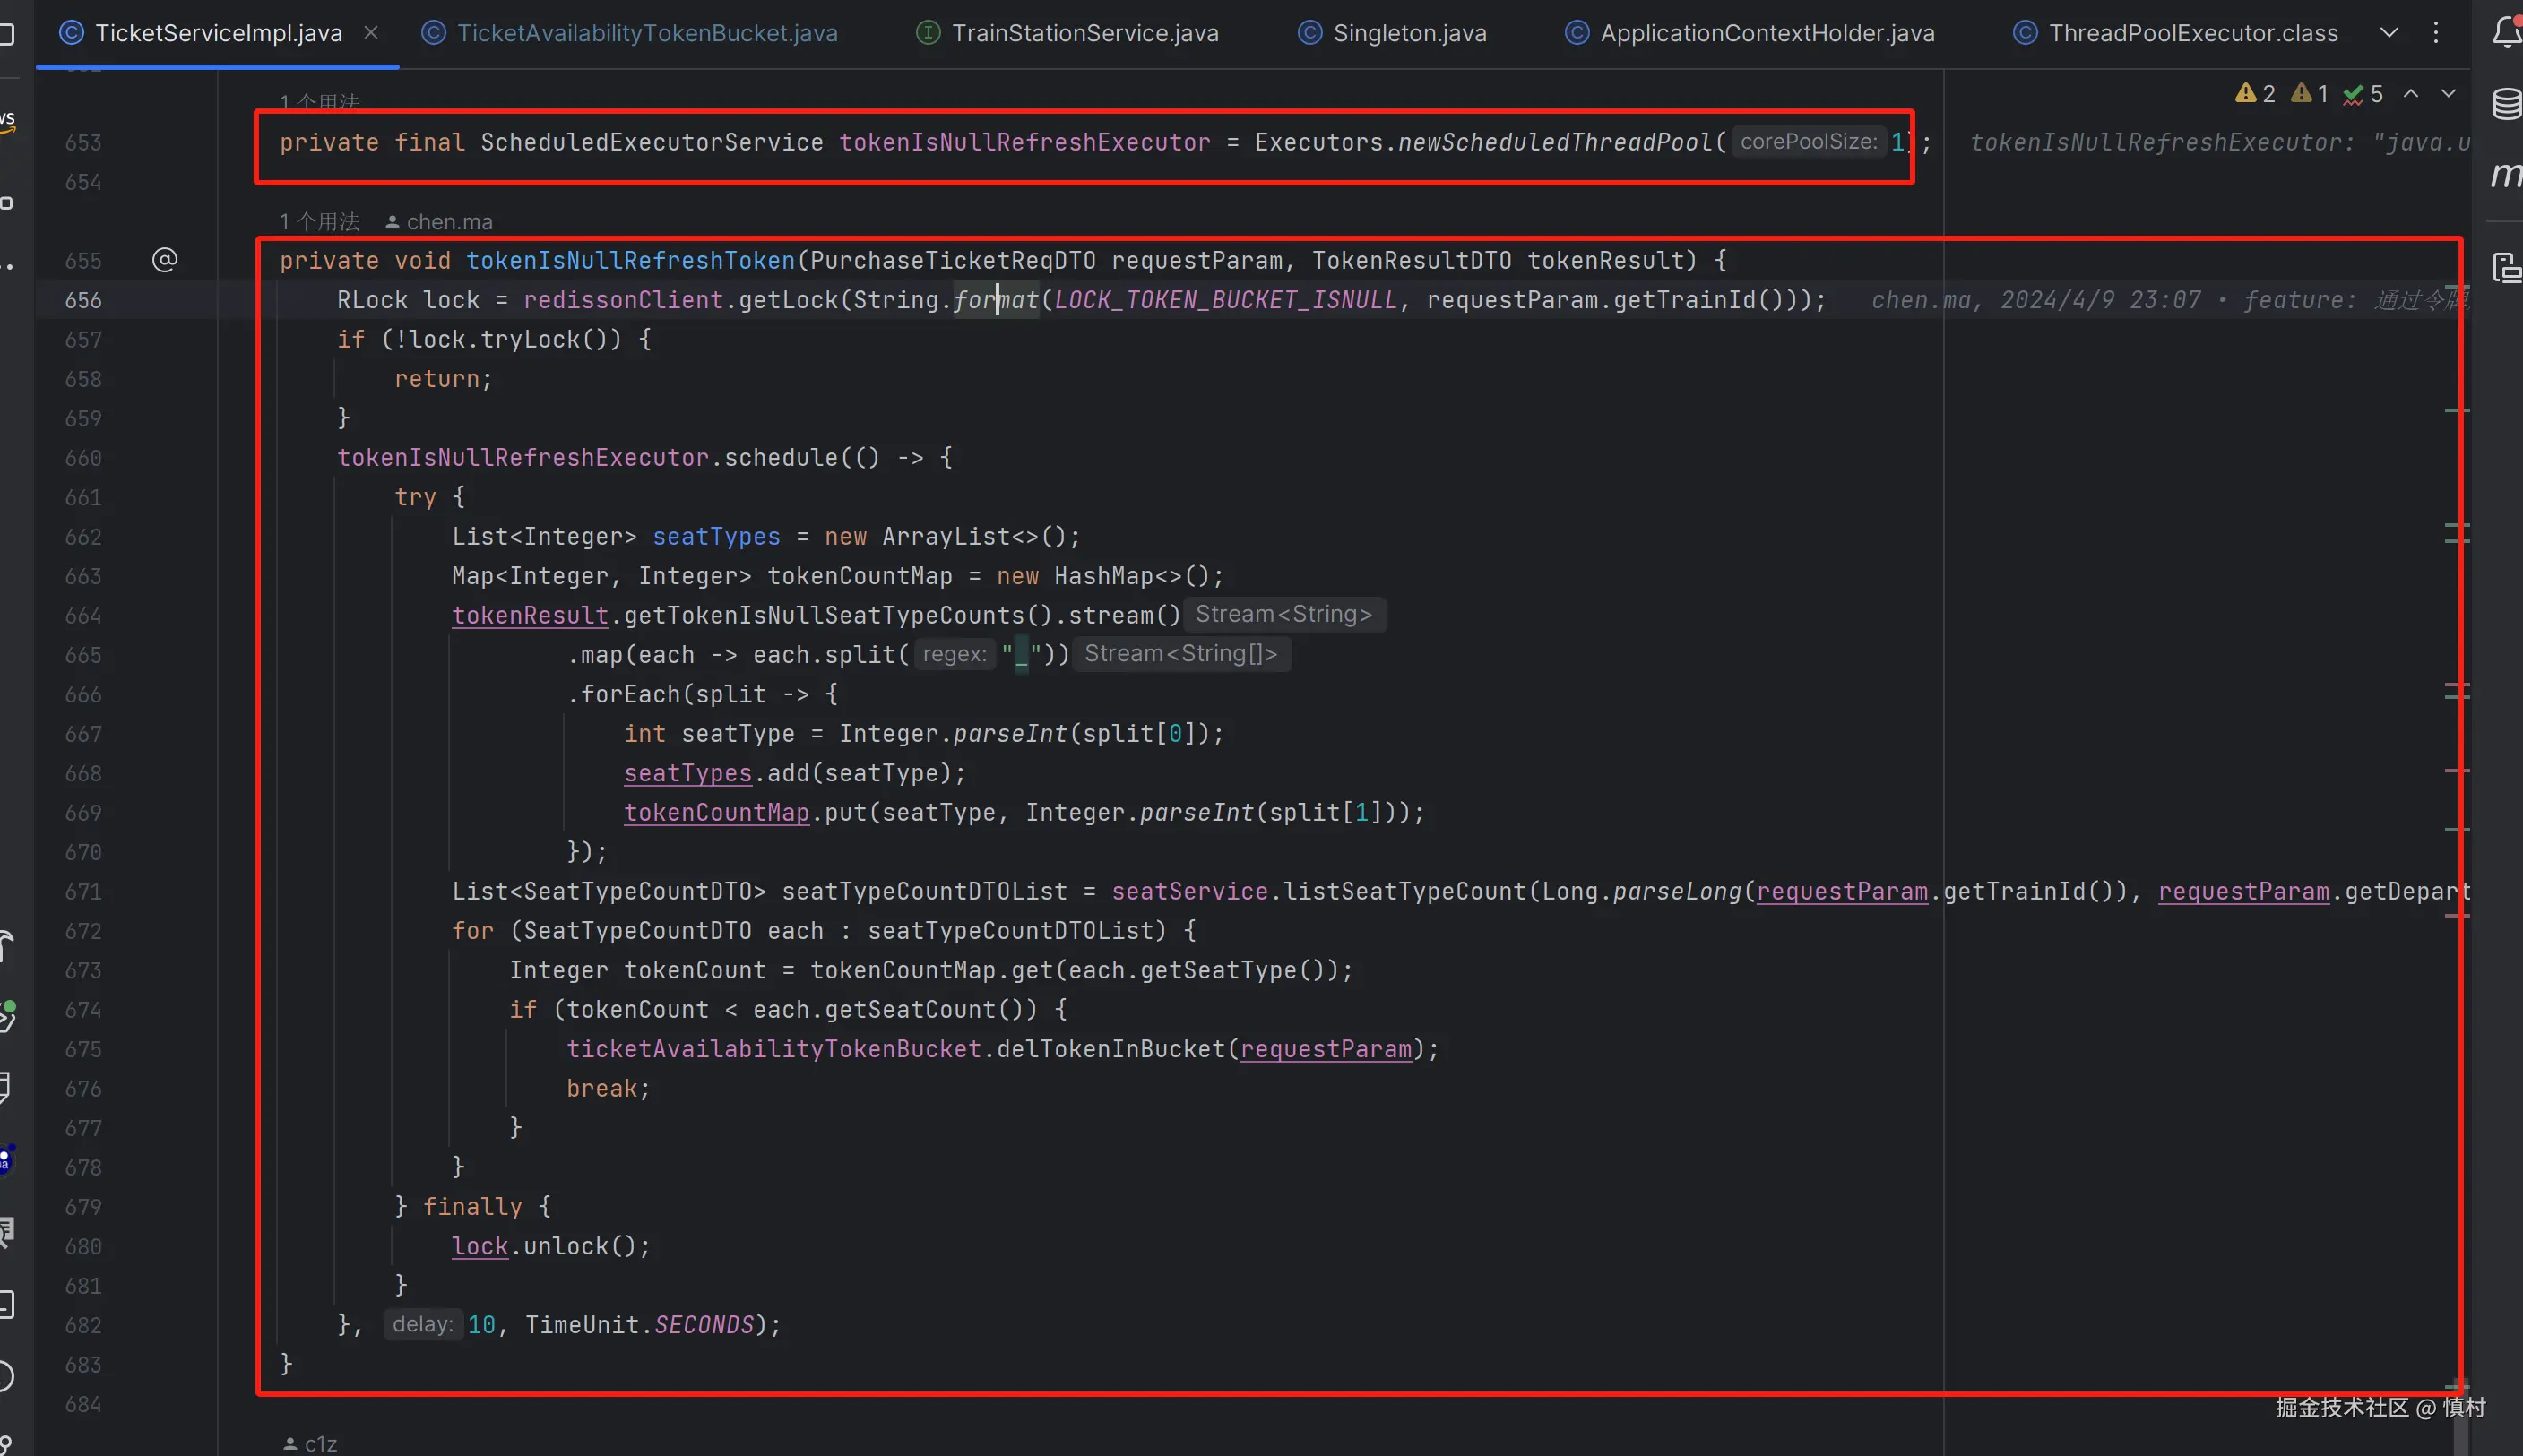Click the corePoolSize inlay hint
Viewport: 2523px width, 1456px height.
click(1808, 142)
